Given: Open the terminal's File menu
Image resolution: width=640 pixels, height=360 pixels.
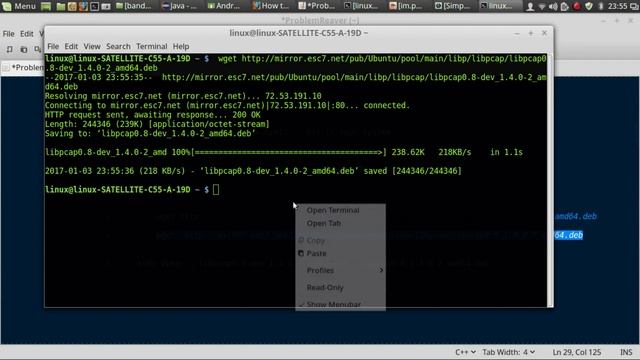Looking at the screenshot, I should pyautogui.click(x=53, y=46).
